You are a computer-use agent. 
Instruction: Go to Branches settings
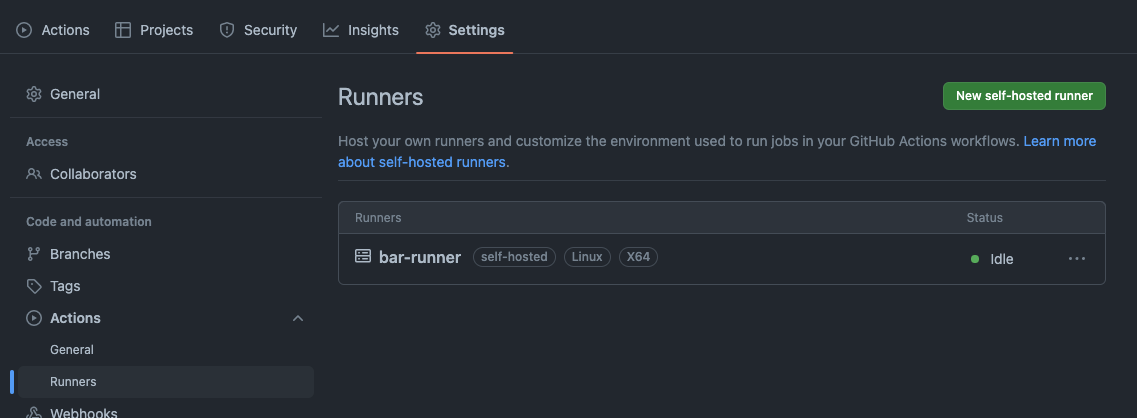pyautogui.click(x=165, y=254)
